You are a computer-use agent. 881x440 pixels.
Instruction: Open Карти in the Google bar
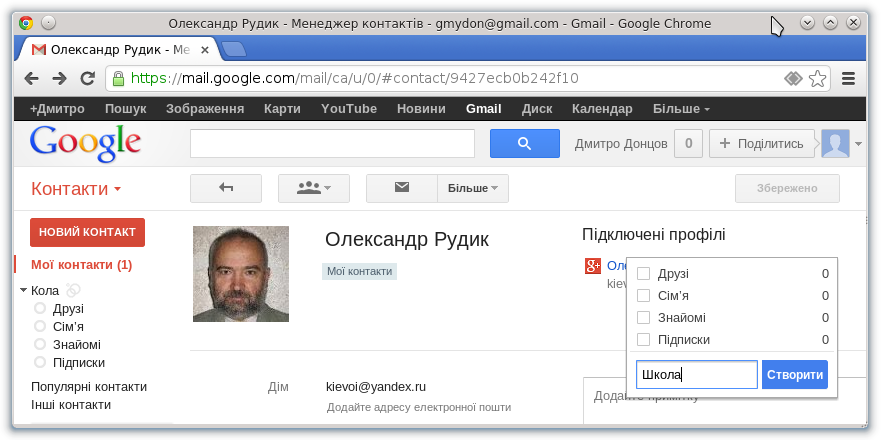click(282, 108)
